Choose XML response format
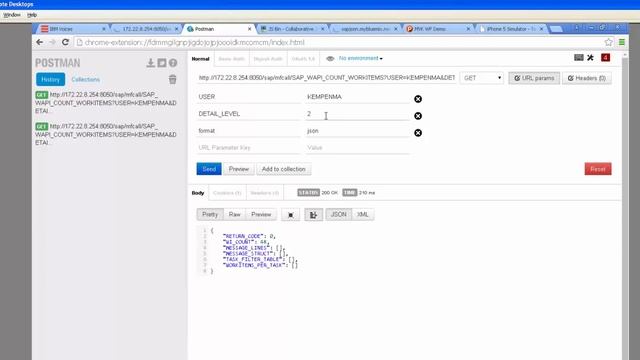Screen dimensions: 640x360 [362, 215]
